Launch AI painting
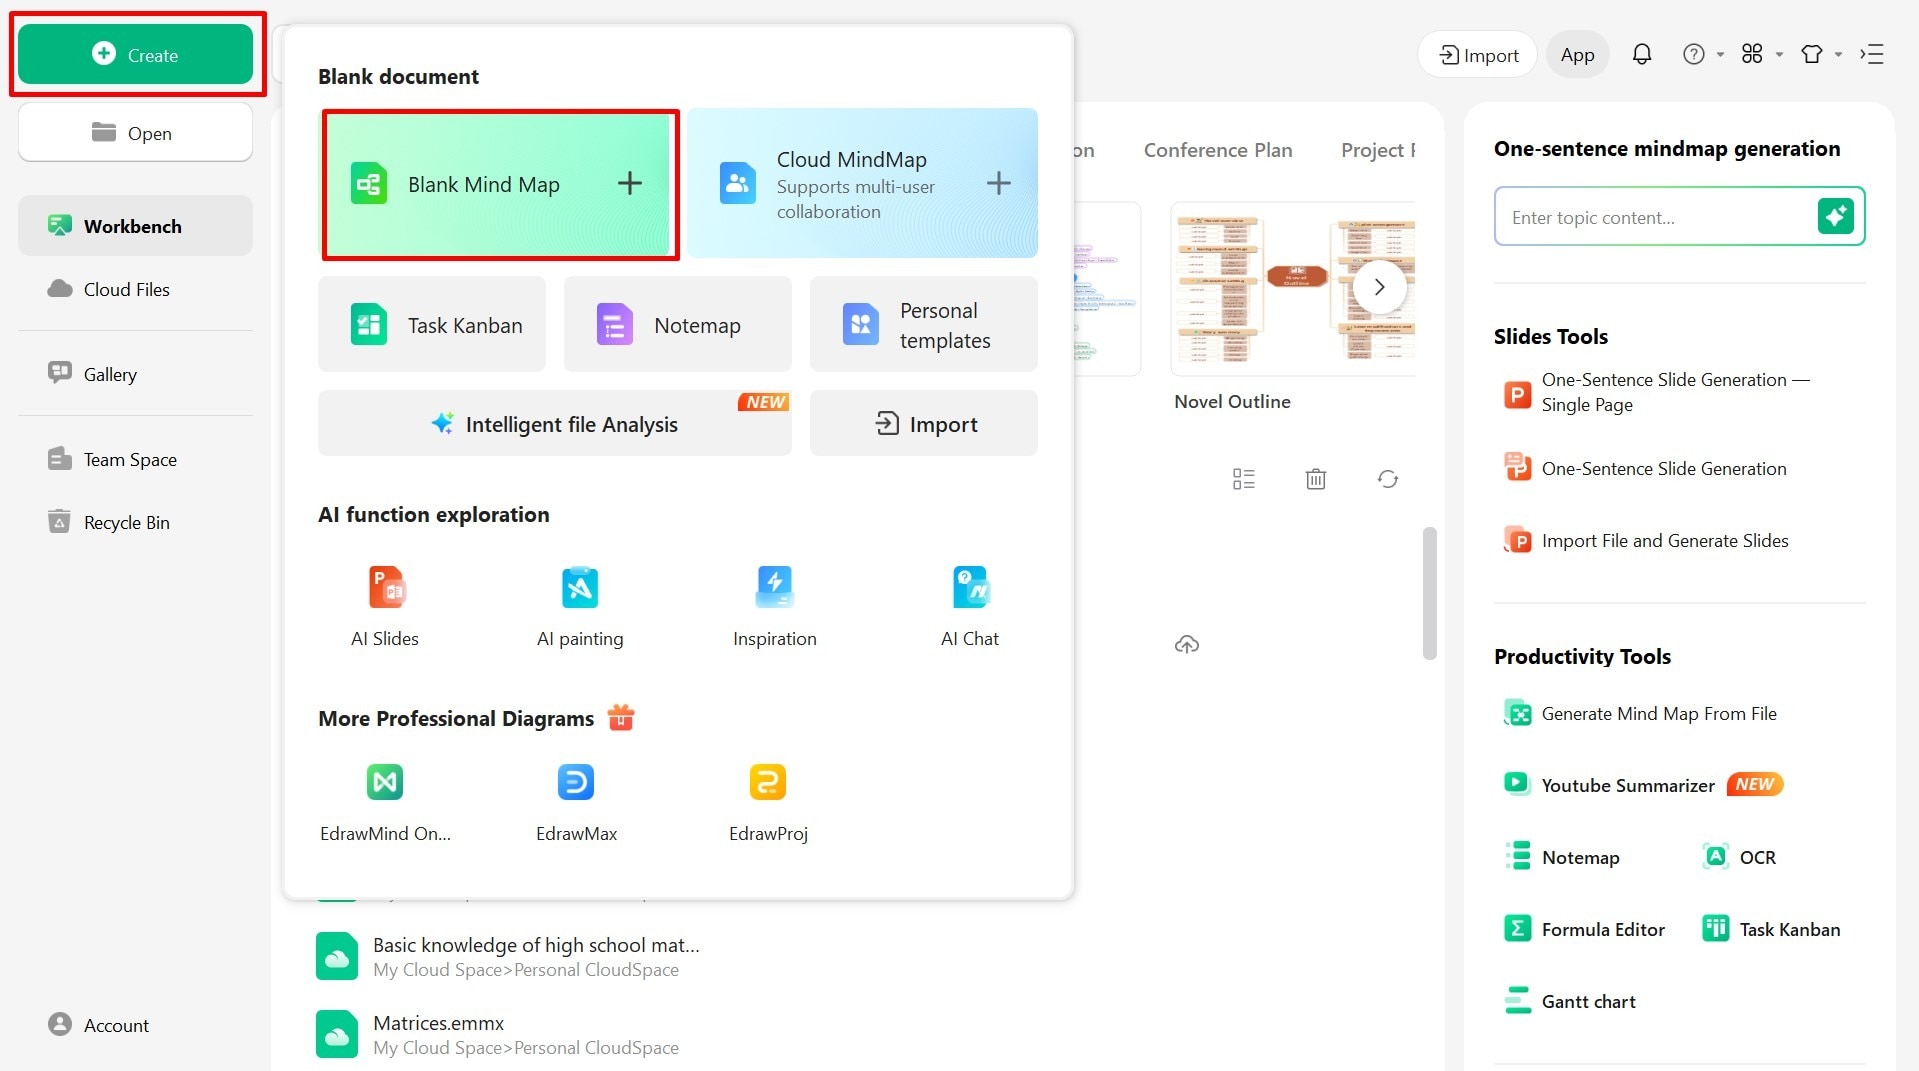 [x=580, y=607]
